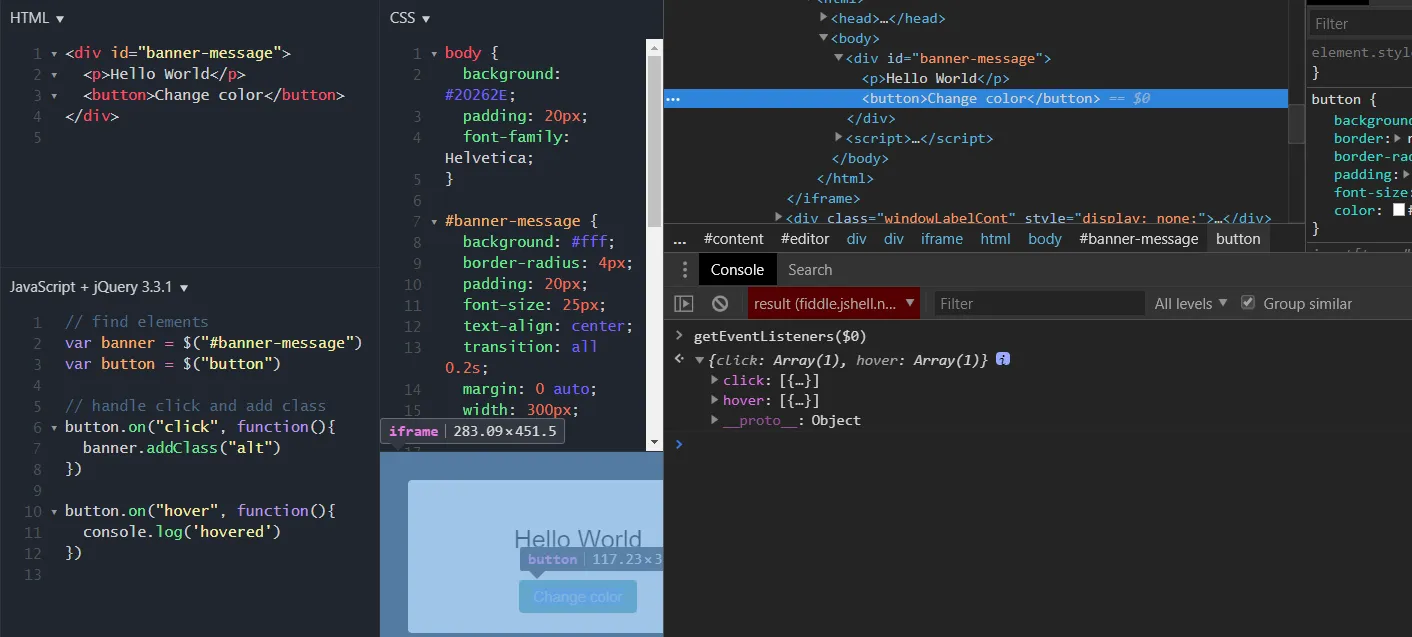1412x637 pixels.
Task: Open the console drawer three-dot menu
Action: [x=685, y=270]
